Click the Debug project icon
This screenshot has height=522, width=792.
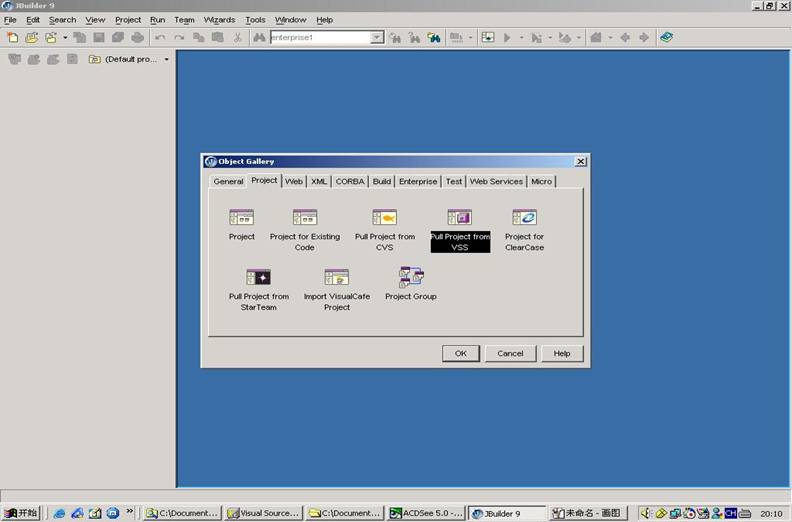[x=536, y=37]
